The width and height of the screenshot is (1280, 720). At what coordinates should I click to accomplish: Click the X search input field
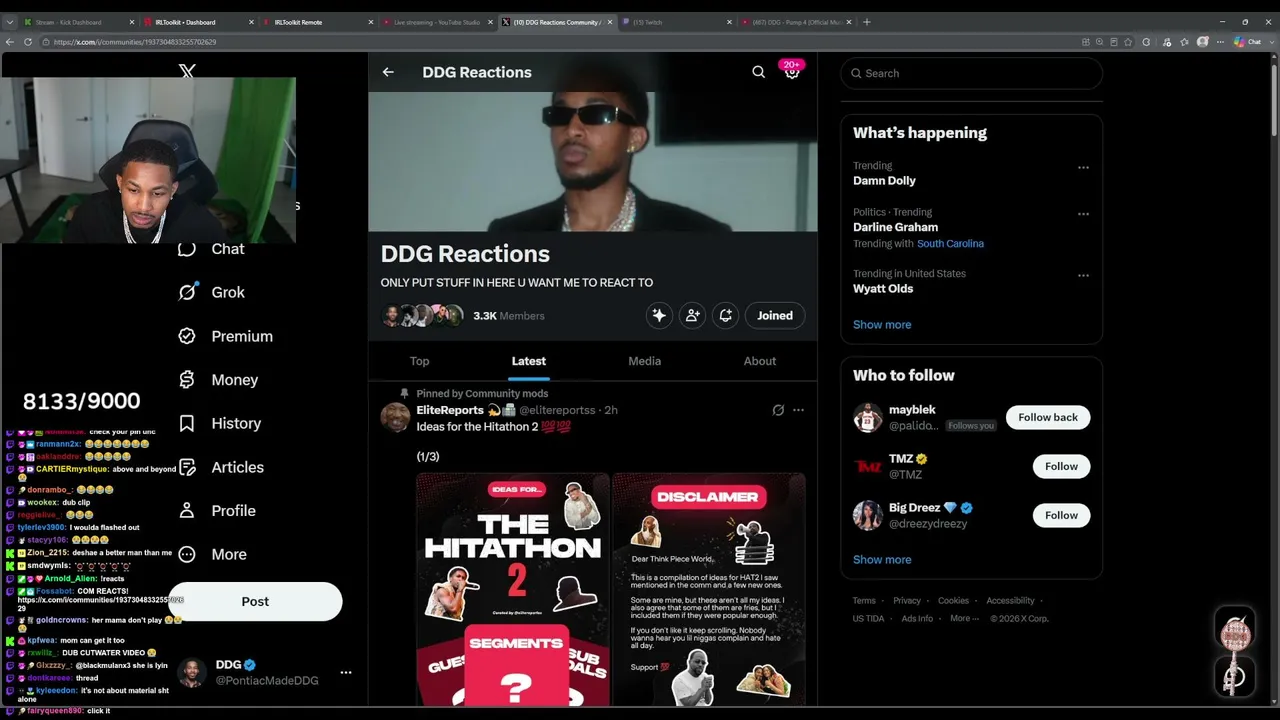coord(972,73)
